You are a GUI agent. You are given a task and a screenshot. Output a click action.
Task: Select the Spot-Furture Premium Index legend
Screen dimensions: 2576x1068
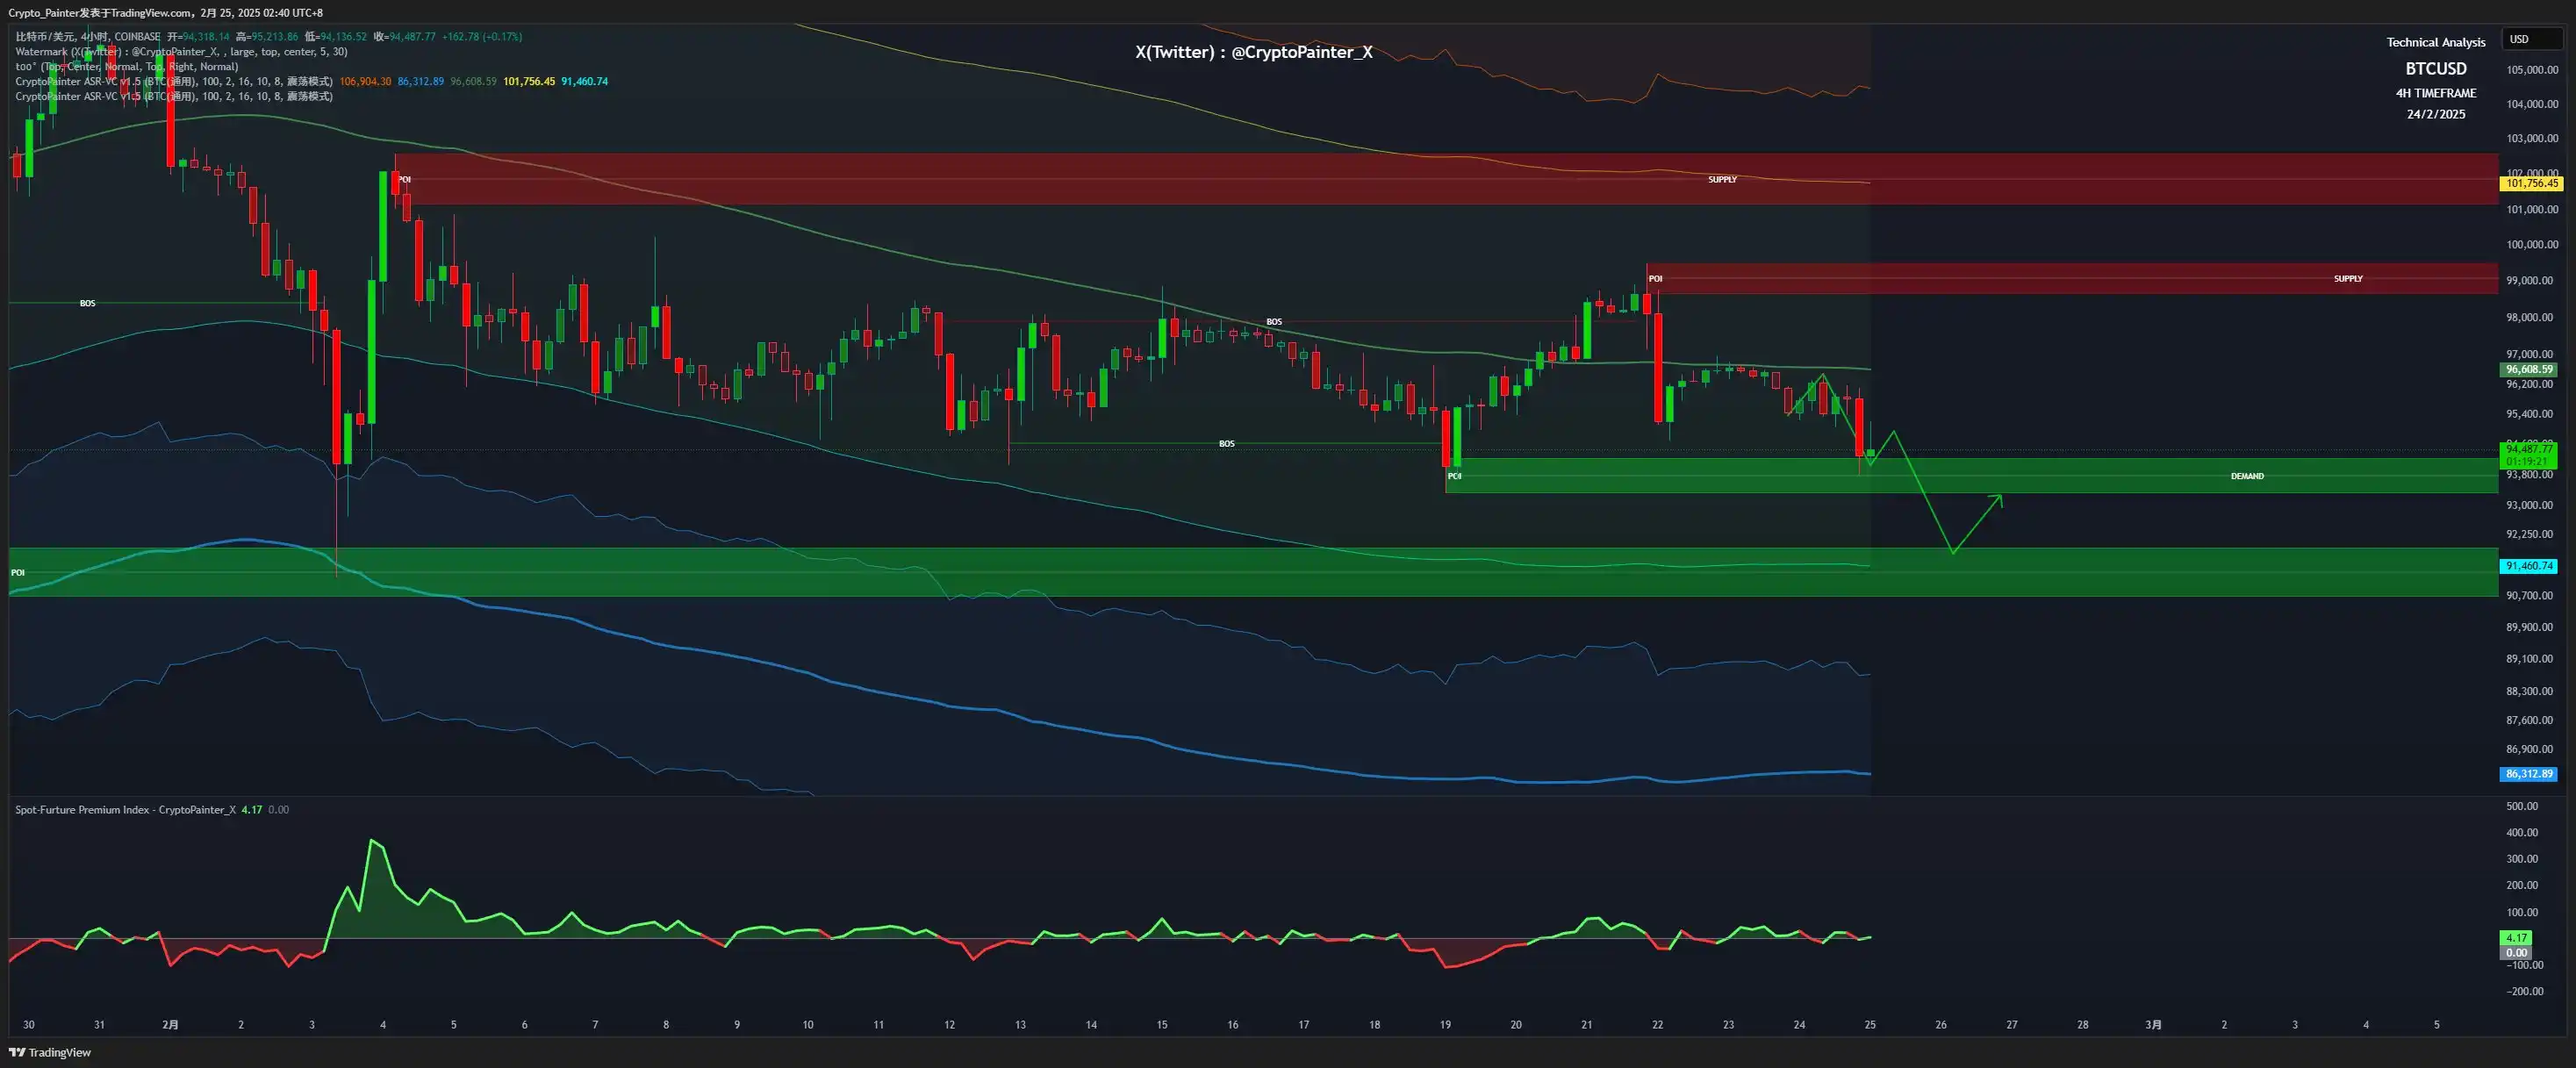[125, 810]
